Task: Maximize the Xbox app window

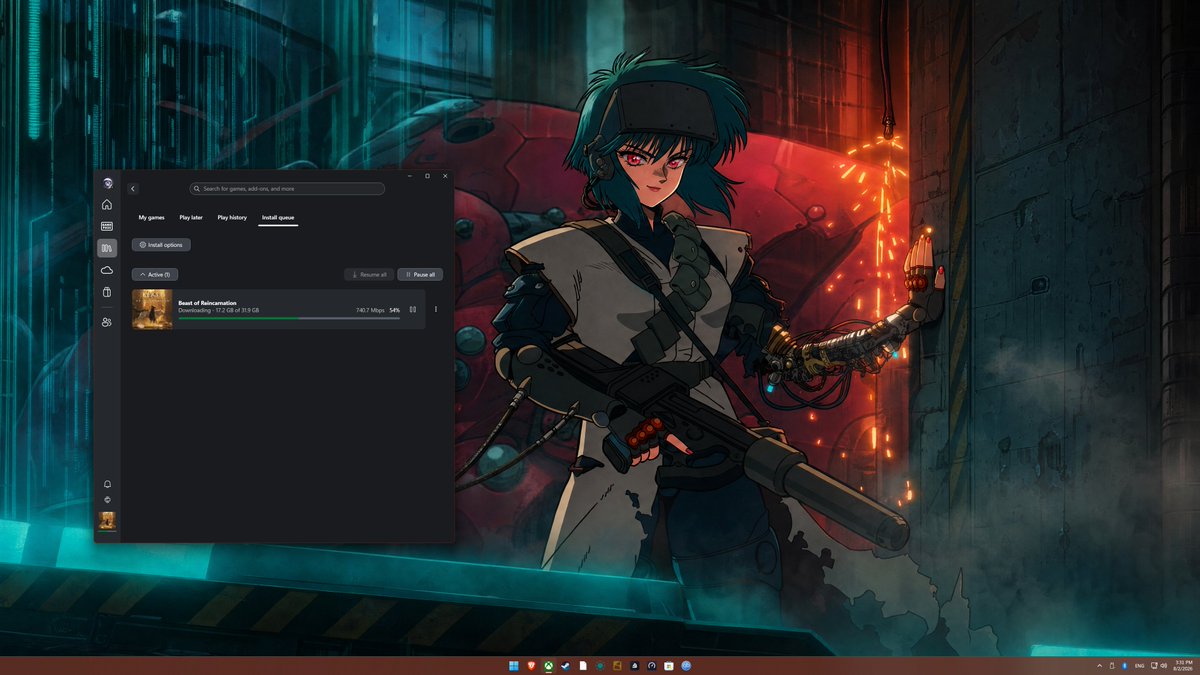Action: click(428, 176)
